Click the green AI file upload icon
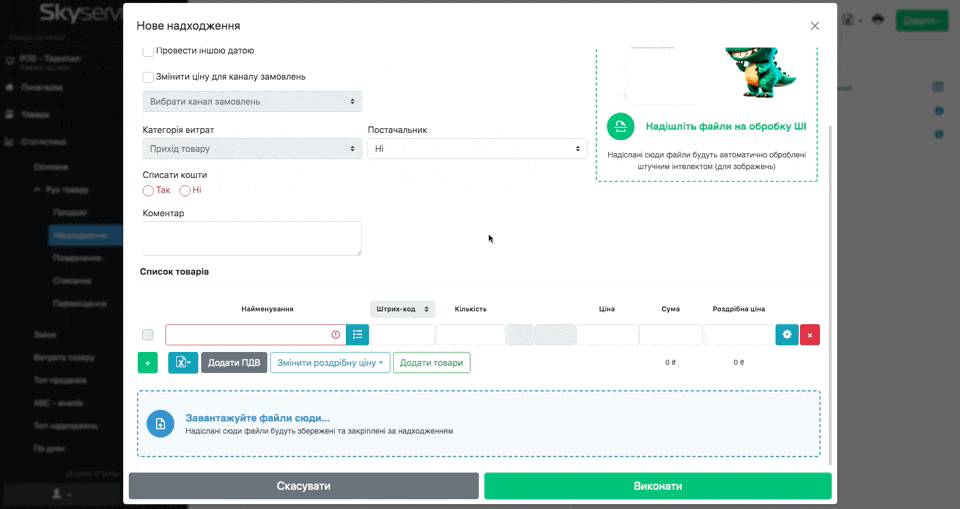The width and height of the screenshot is (960, 509). coord(620,126)
